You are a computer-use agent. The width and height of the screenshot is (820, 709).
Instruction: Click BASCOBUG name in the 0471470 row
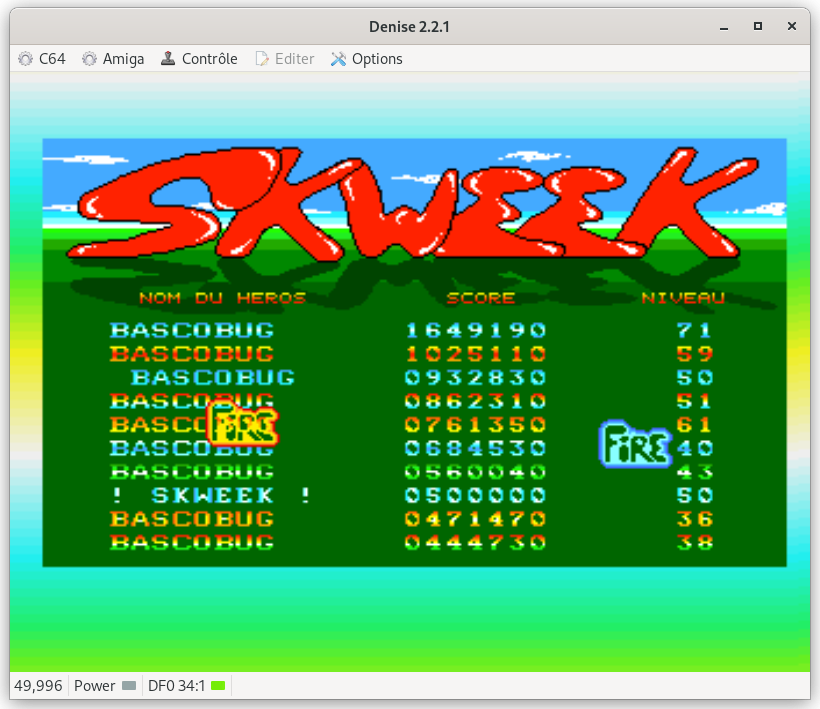tap(192, 519)
